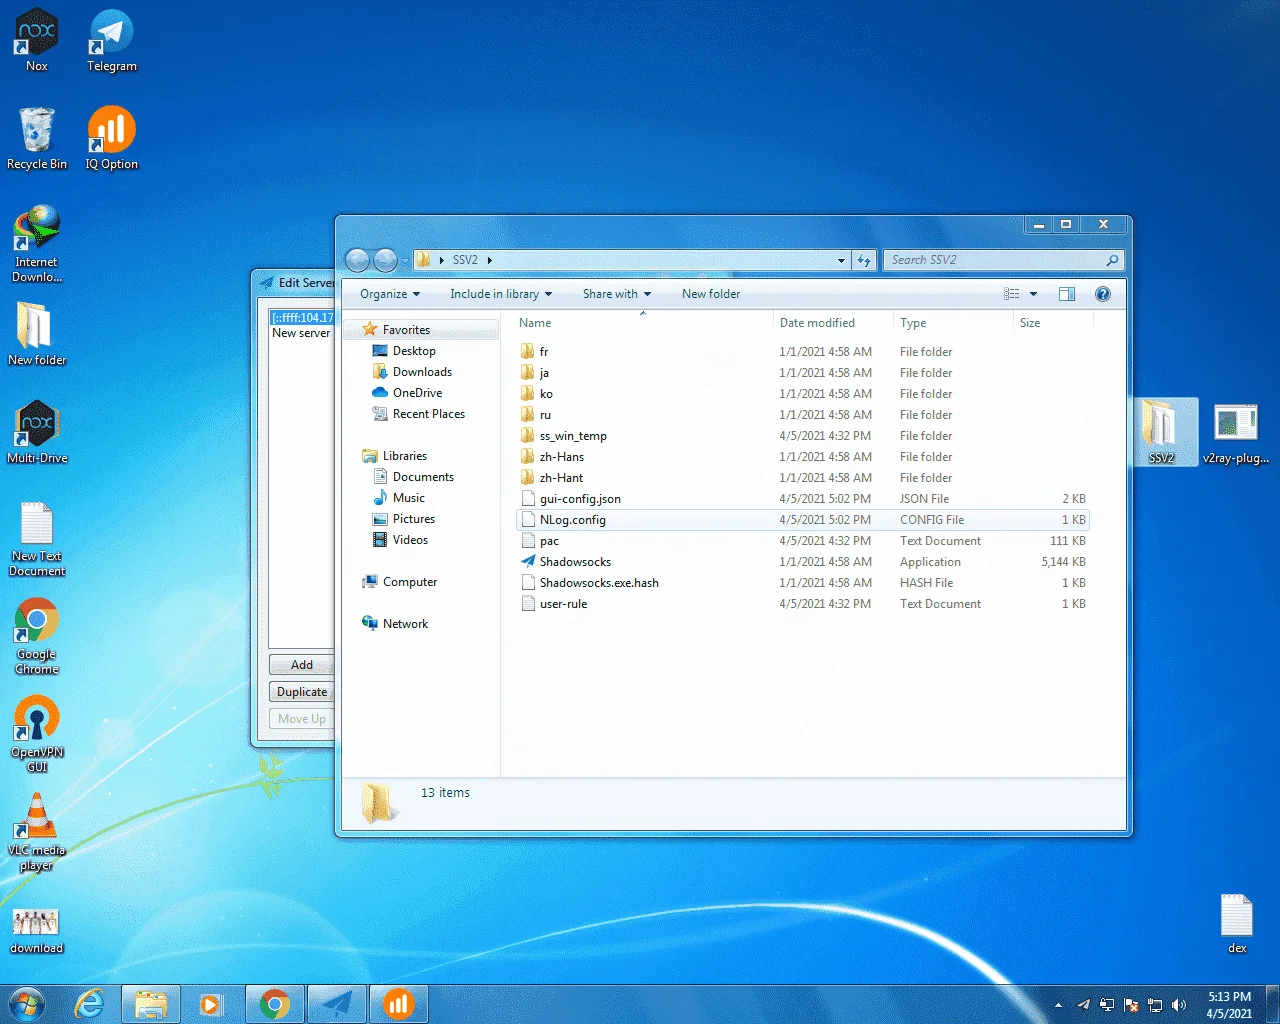Select Network in navigation pane
1280x1024 pixels.
(405, 624)
